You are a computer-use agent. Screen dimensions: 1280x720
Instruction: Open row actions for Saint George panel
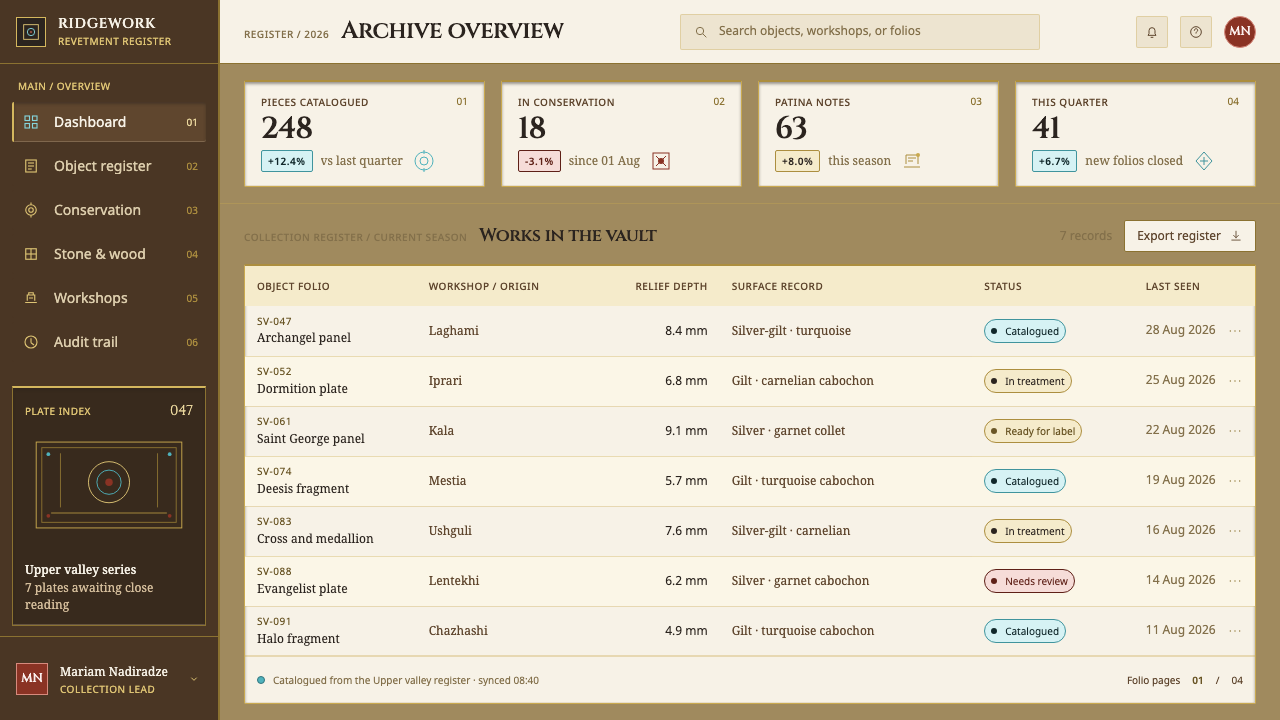(x=1235, y=431)
